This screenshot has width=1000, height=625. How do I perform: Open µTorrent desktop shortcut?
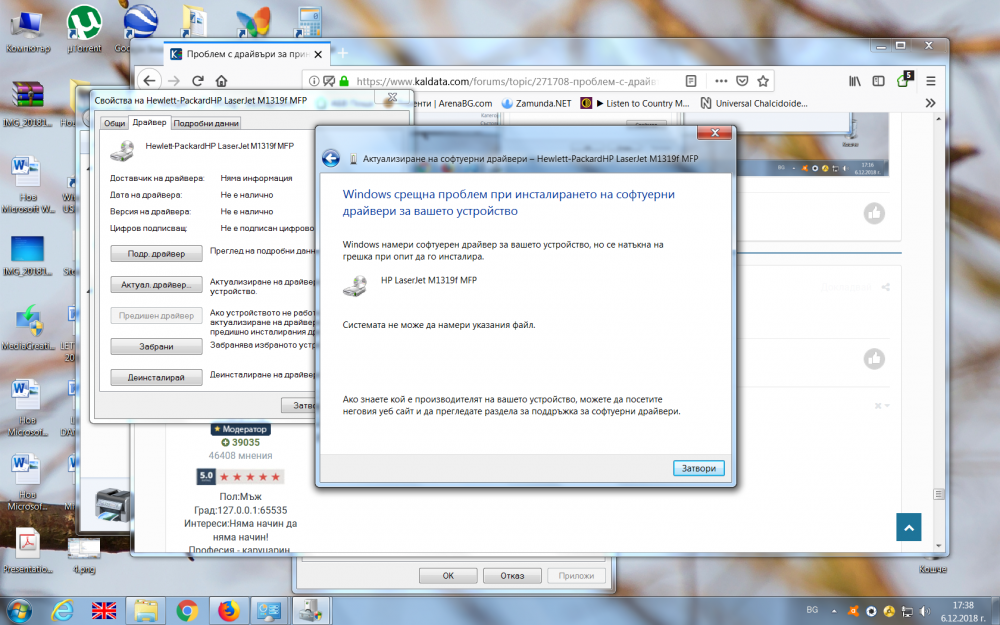pyautogui.click(x=84, y=29)
